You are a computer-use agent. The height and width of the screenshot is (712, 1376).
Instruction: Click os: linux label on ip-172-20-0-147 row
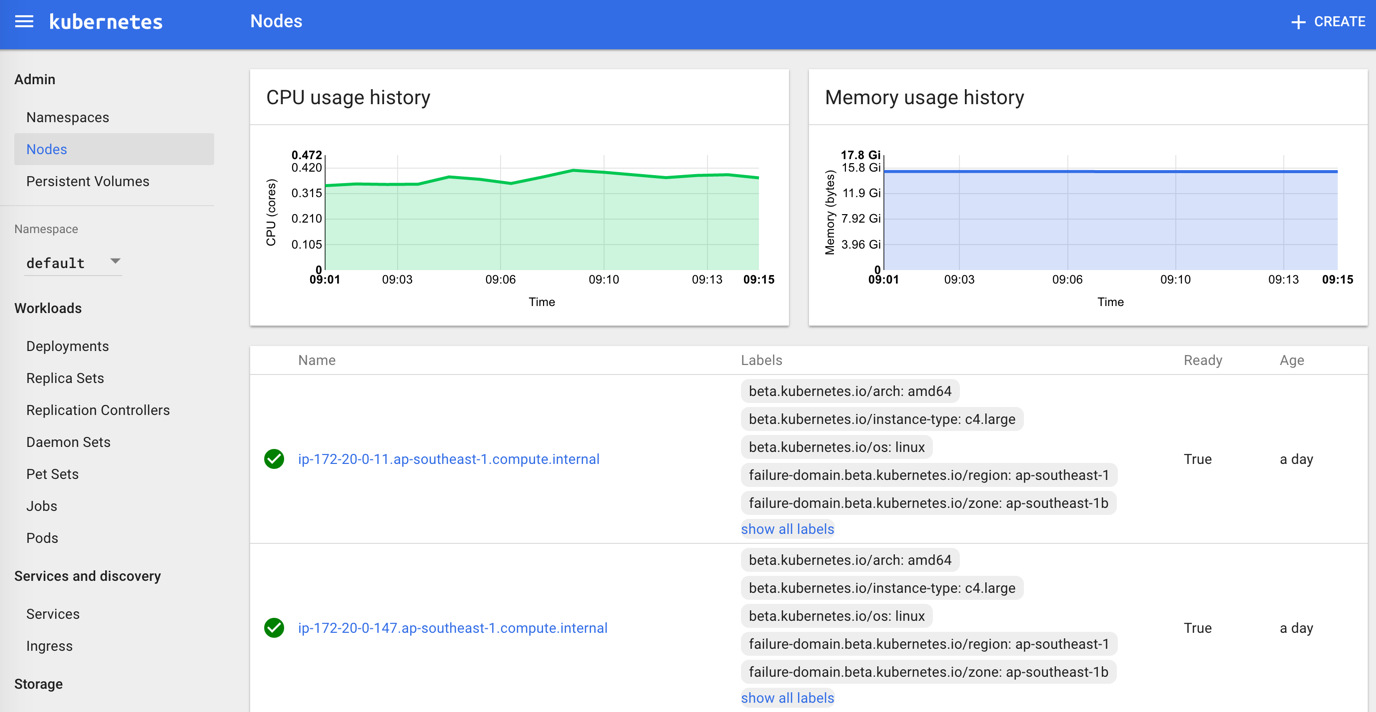837,616
